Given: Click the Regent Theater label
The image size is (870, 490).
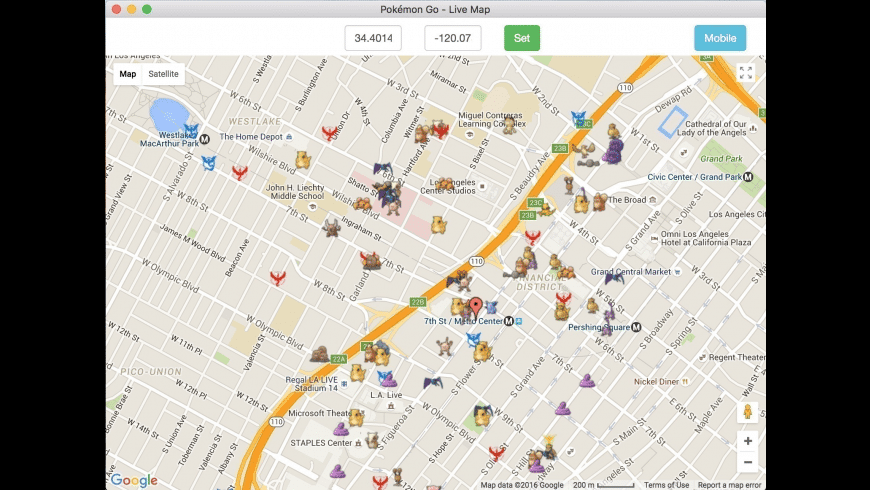Looking at the screenshot, I should [x=737, y=357].
